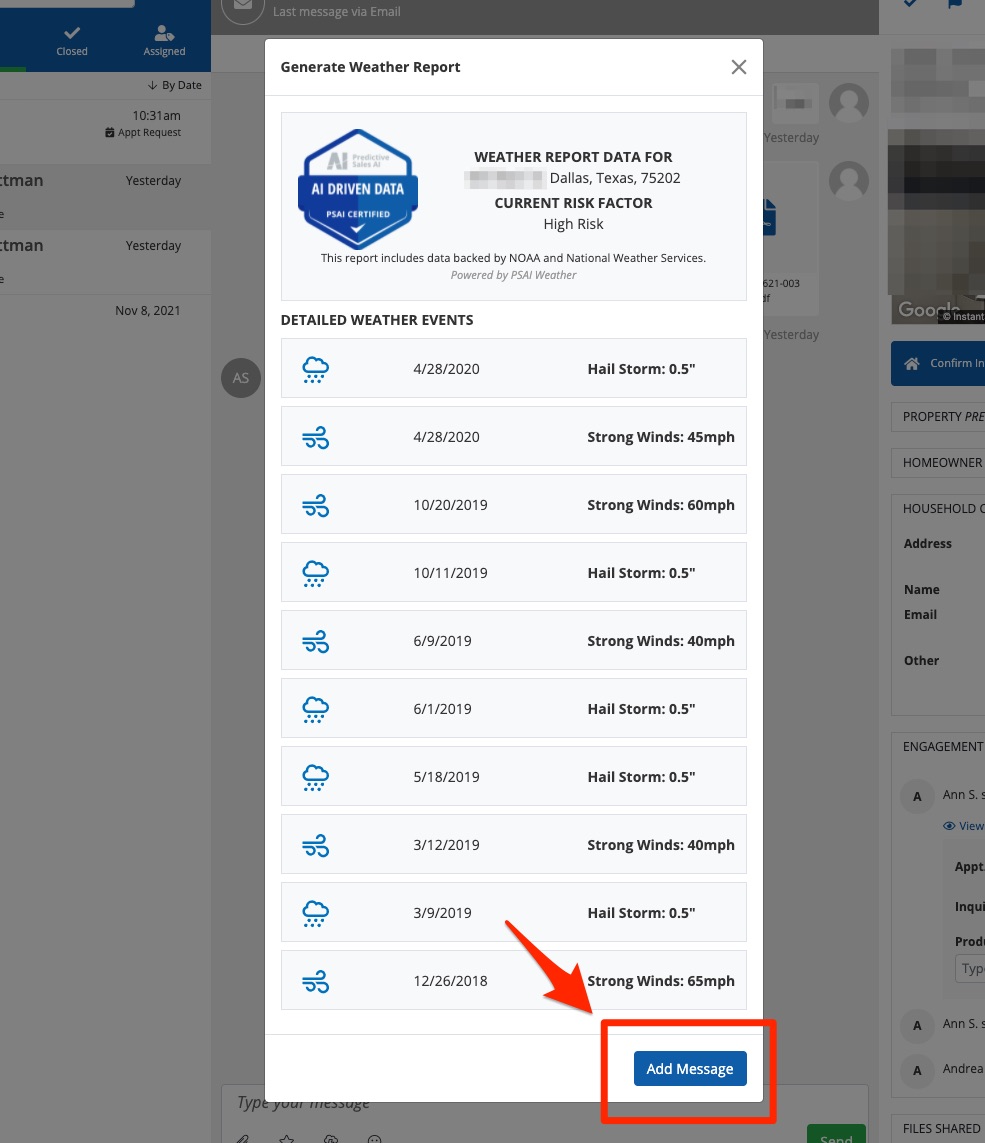Click the PSAI Certified AI Driven Data badge

click(x=357, y=190)
